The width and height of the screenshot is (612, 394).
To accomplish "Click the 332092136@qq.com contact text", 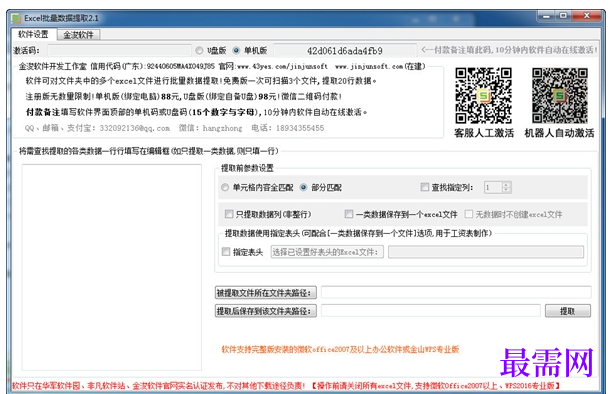I will pyautogui.click(x=135, y=128).
